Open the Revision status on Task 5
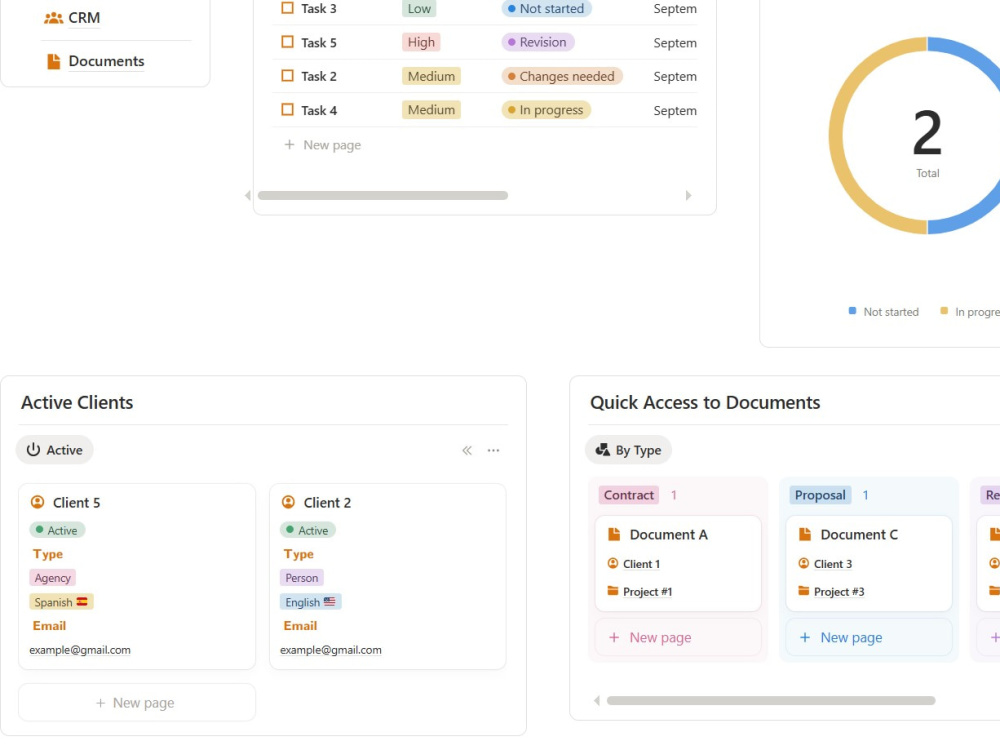The height and width of the screenshot is (750, 1000). click(x=538, y=42)
